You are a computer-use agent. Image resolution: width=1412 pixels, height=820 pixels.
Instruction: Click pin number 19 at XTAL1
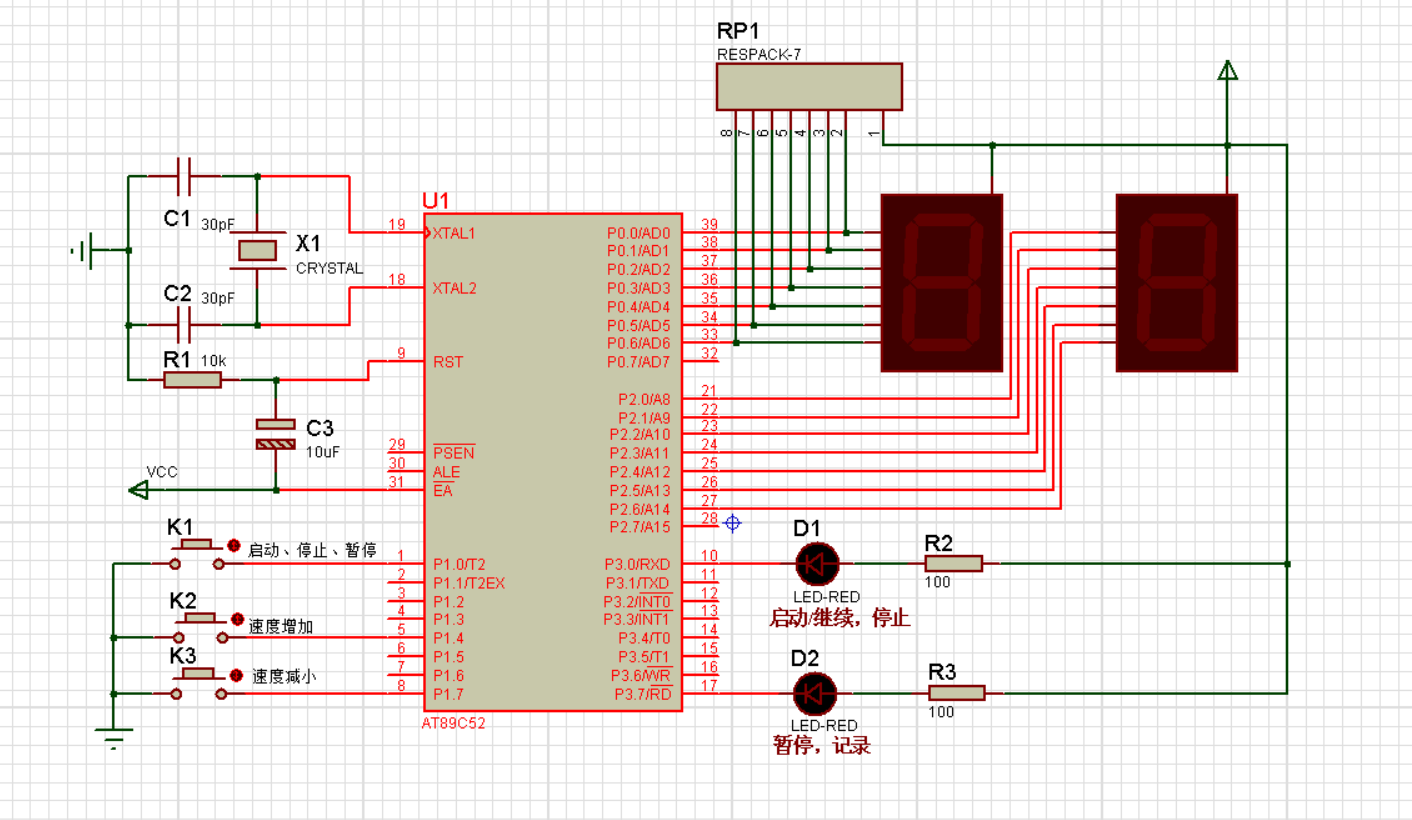[x=396, y=224]
